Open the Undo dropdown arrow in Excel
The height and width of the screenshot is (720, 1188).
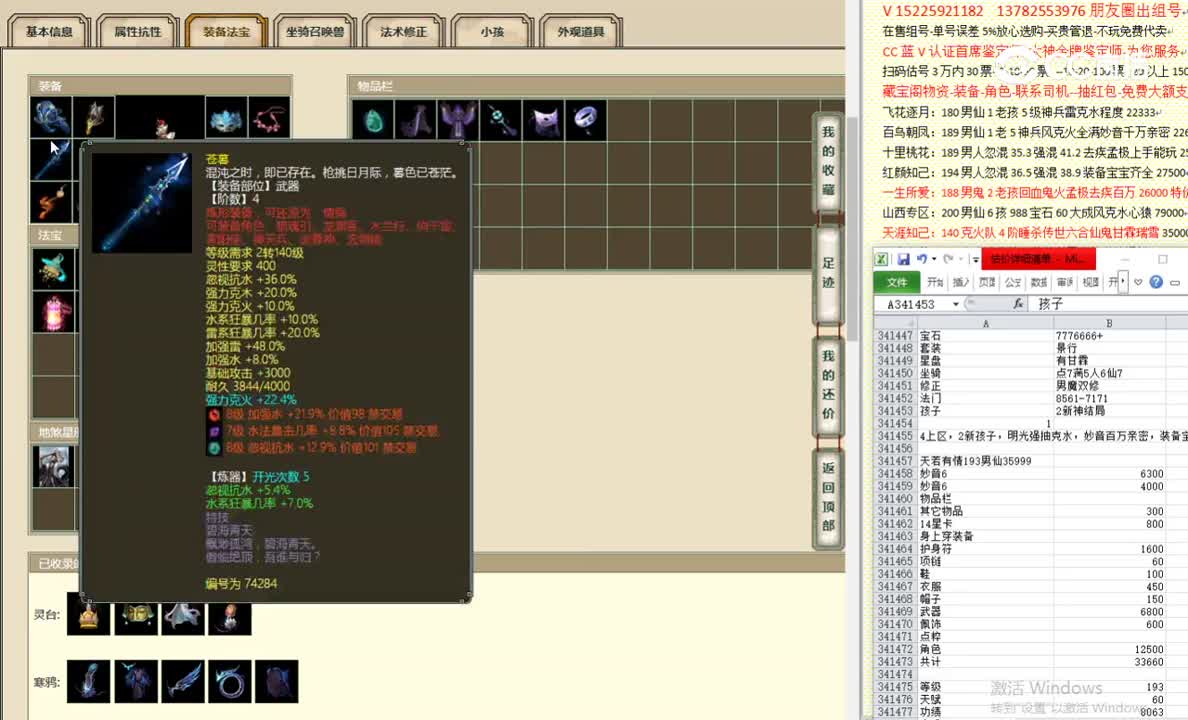[x=932, y=260]
